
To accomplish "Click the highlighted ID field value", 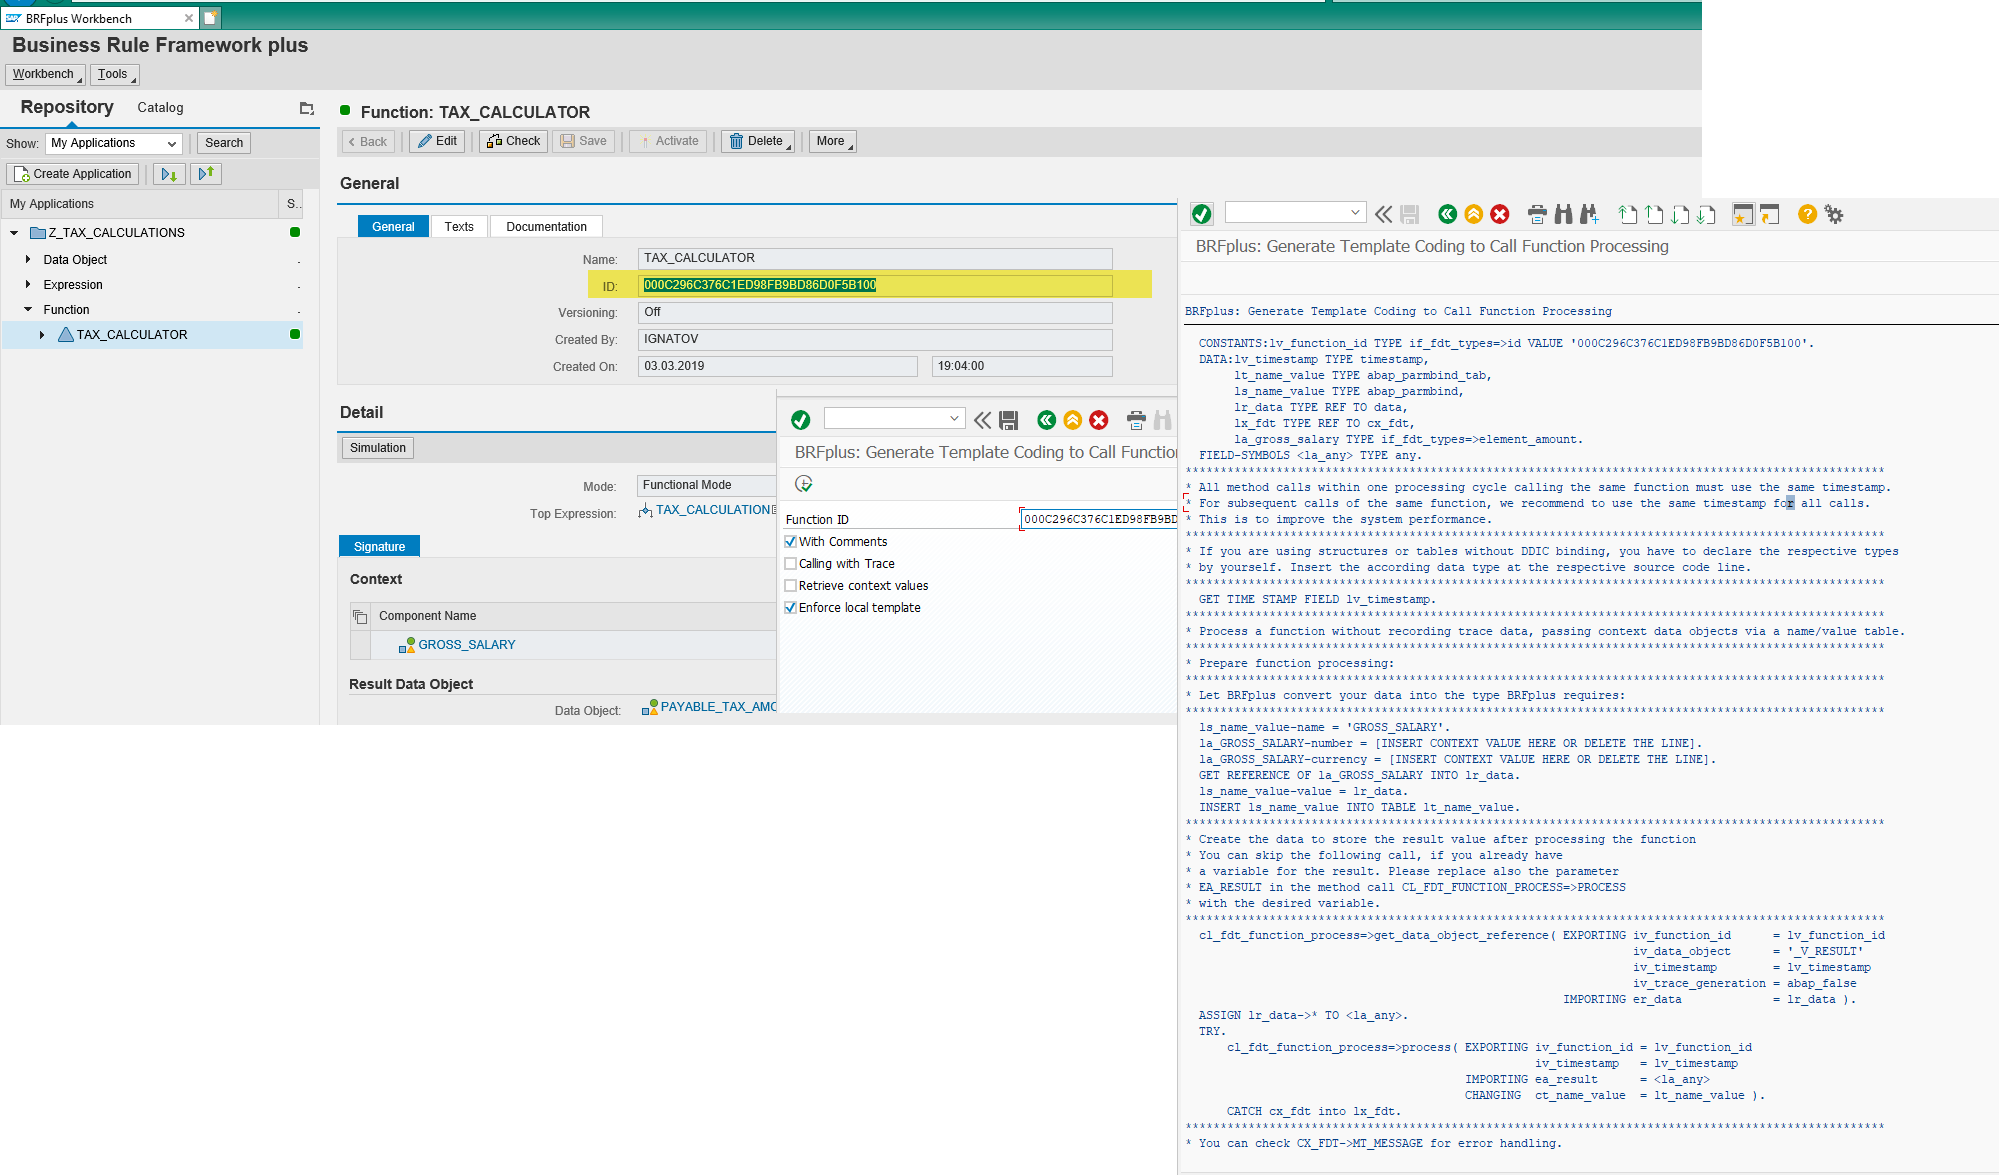I will tap(760, 285).
